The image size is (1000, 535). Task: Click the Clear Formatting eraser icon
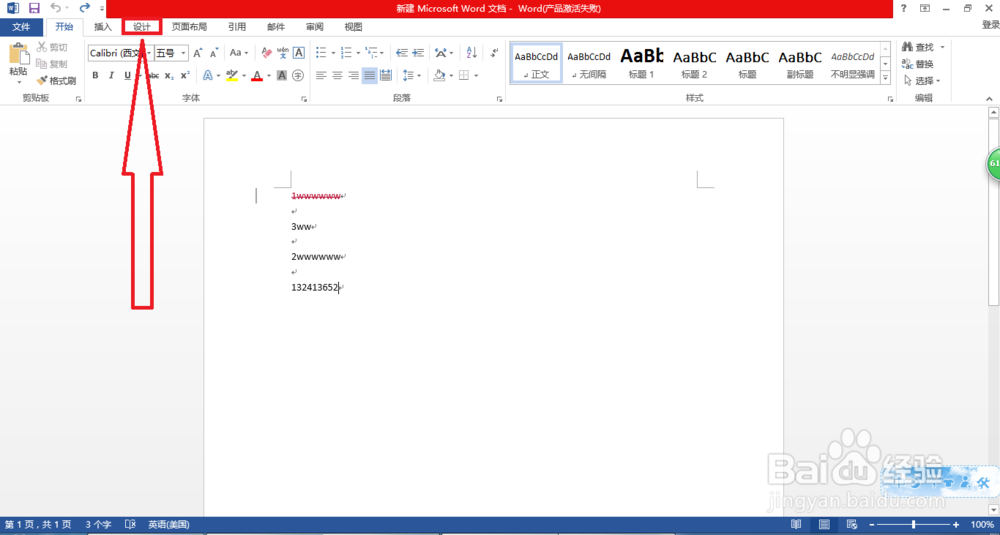click(x=267, y=53)
